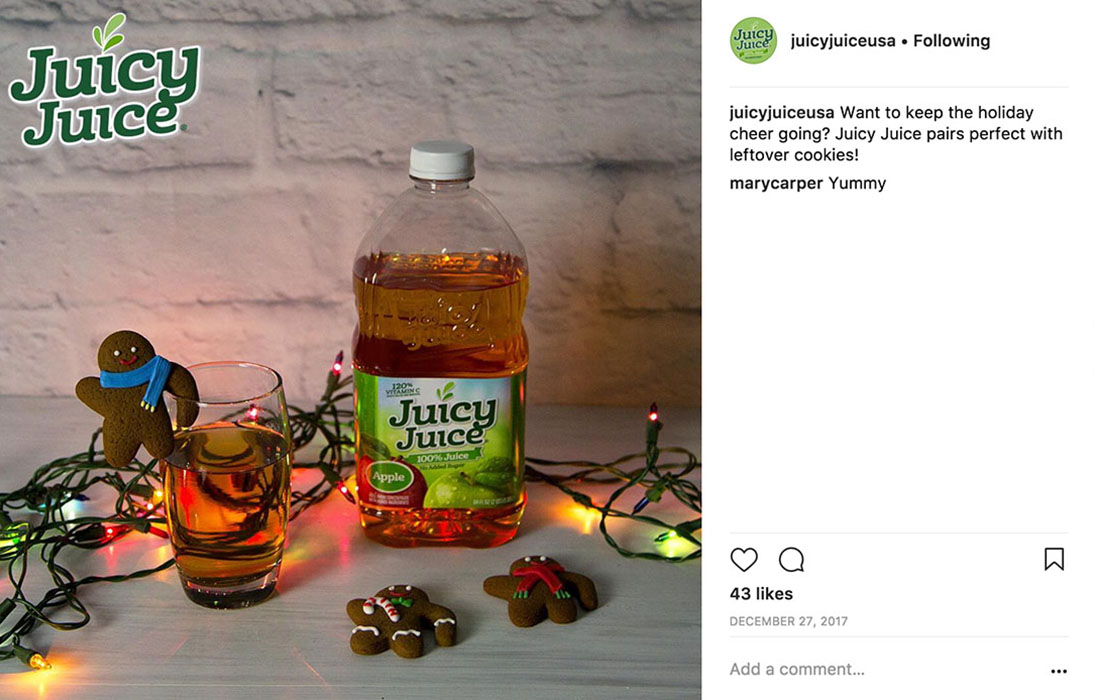This screenshot has width=1095, height=700.
Task: Open the juicyjuiceusa profile avatar
Action: (753, 41)
